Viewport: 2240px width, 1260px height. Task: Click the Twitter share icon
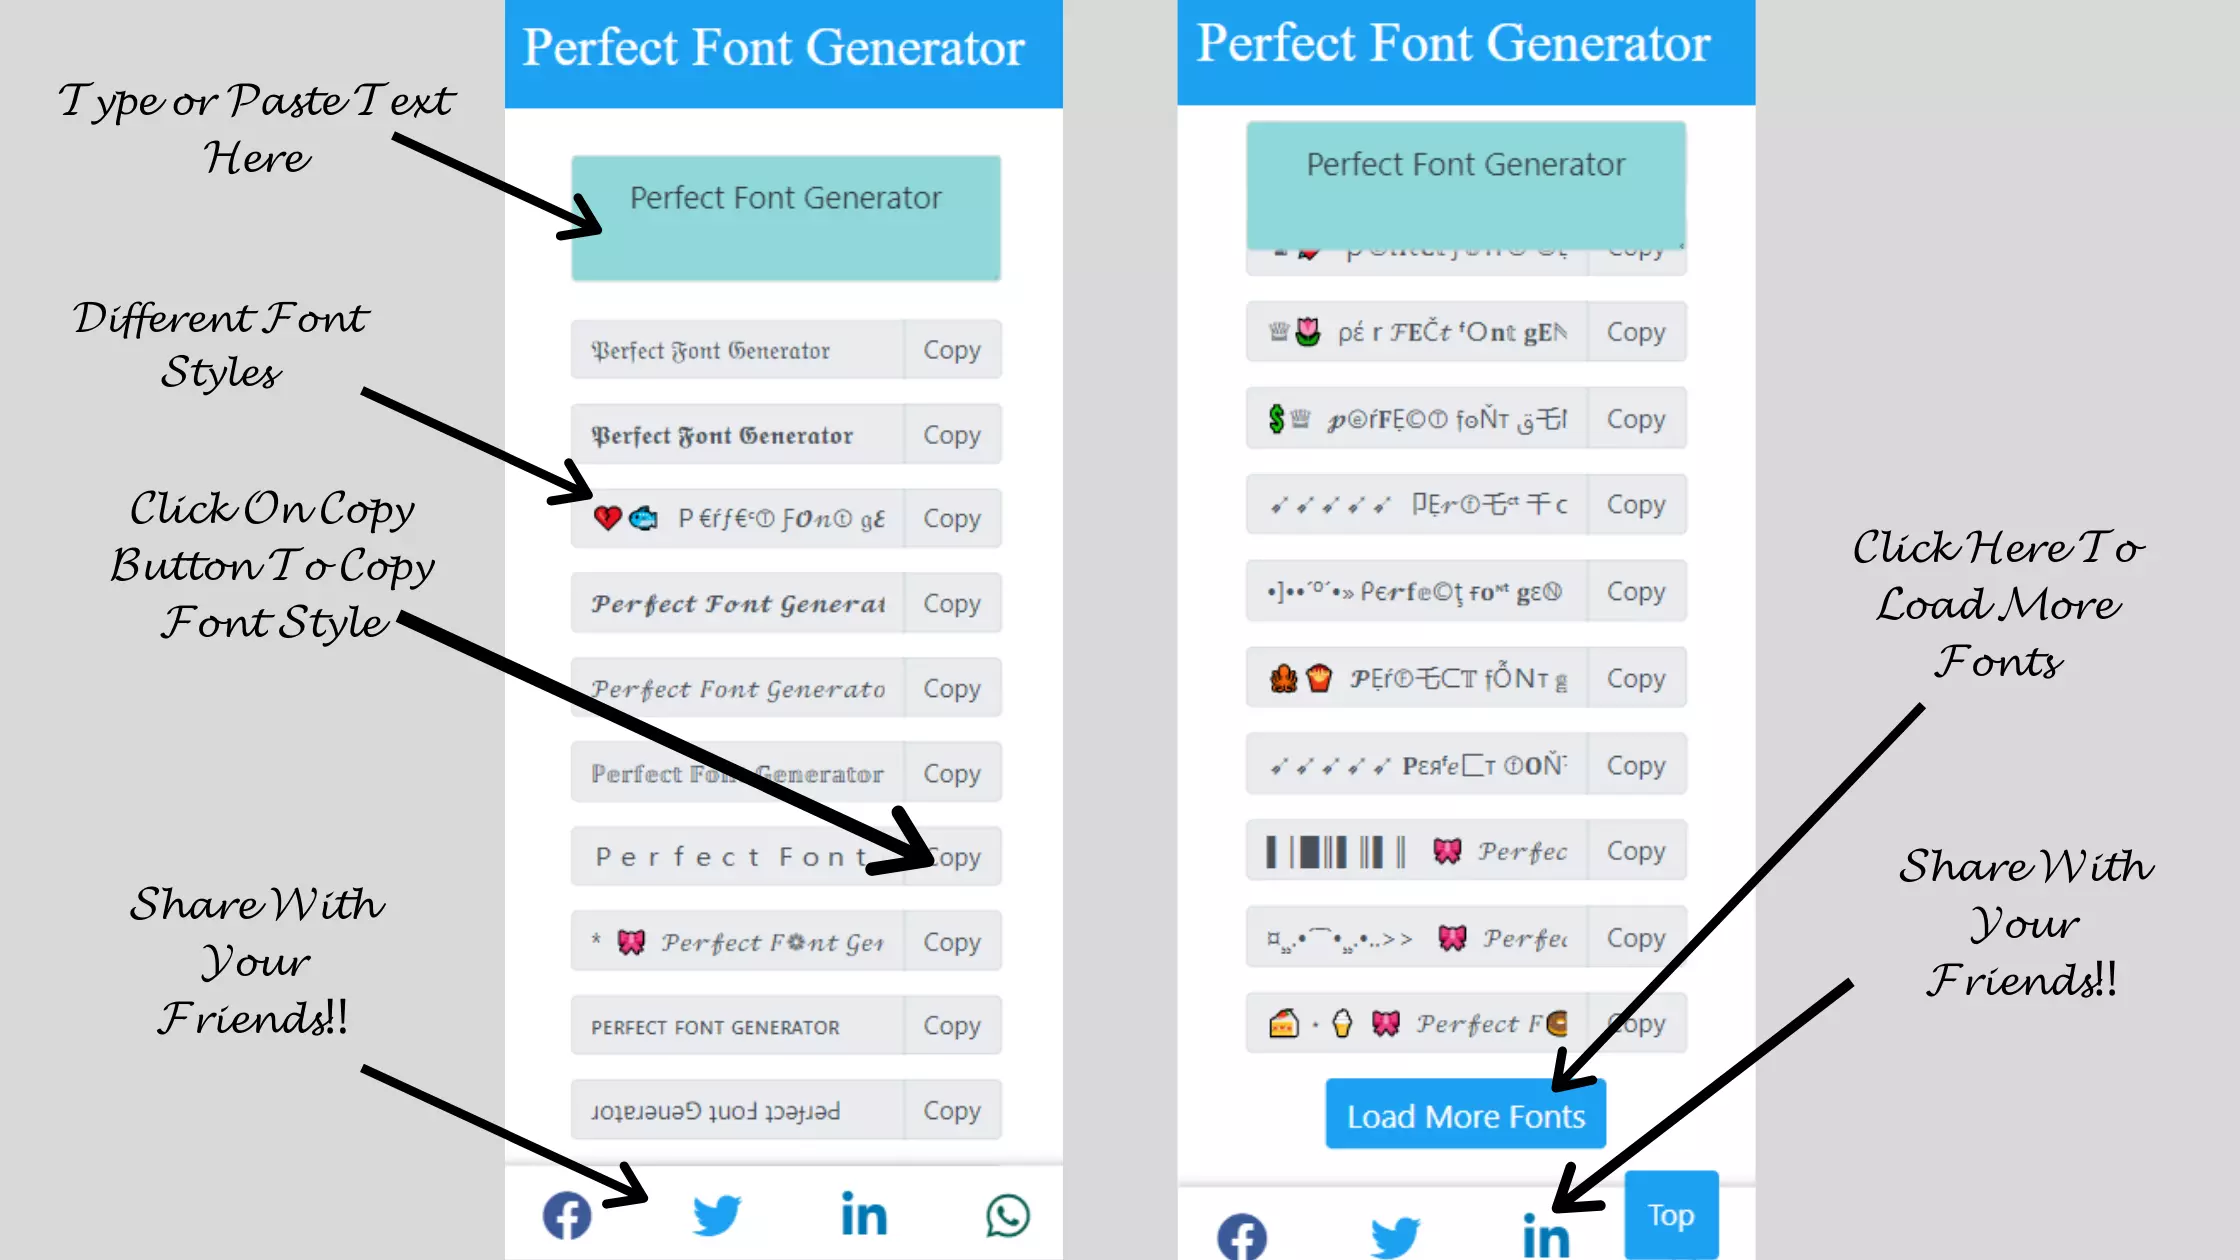point(715,1215)
